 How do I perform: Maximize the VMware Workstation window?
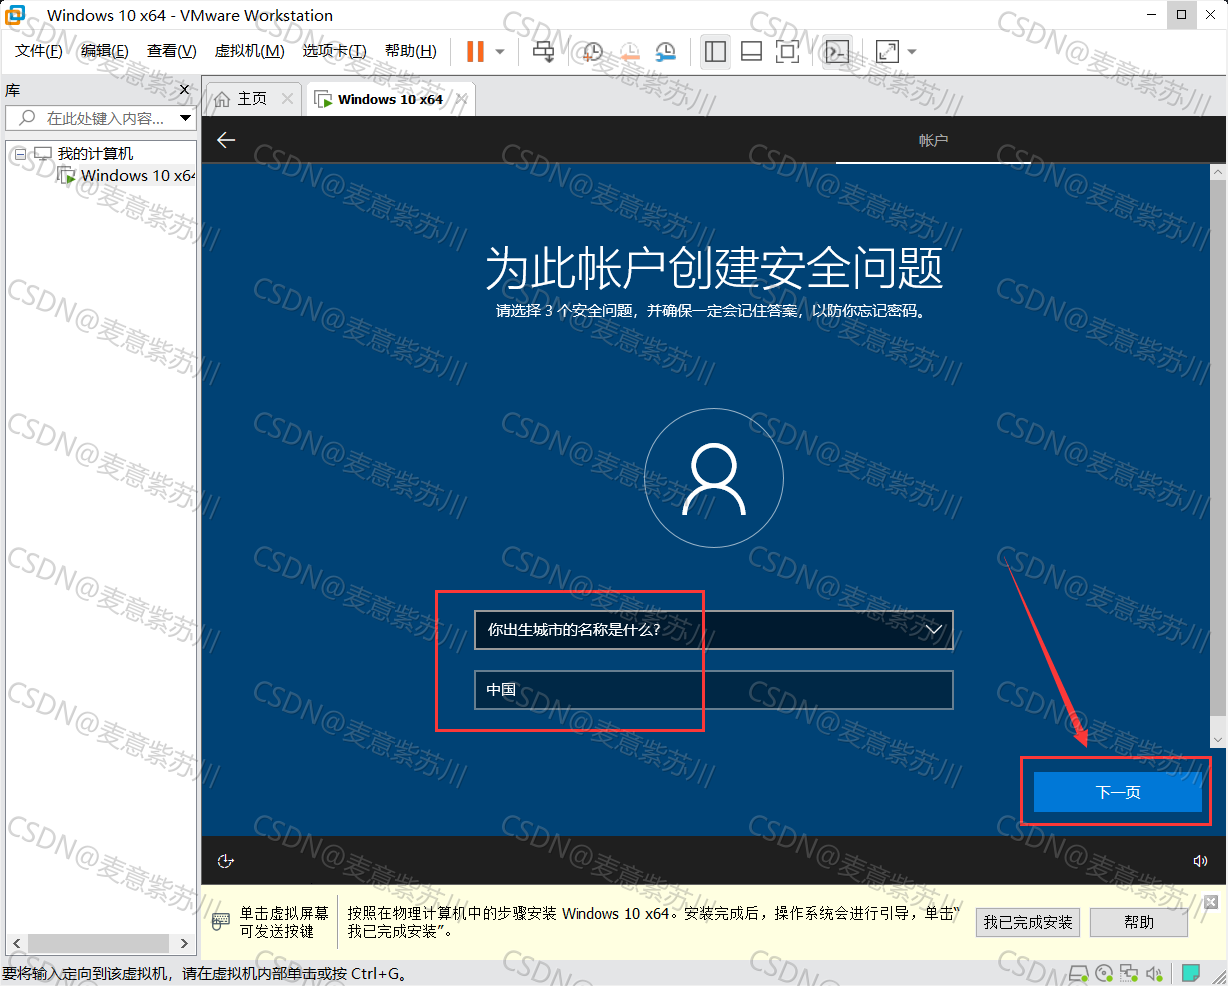1181,15
